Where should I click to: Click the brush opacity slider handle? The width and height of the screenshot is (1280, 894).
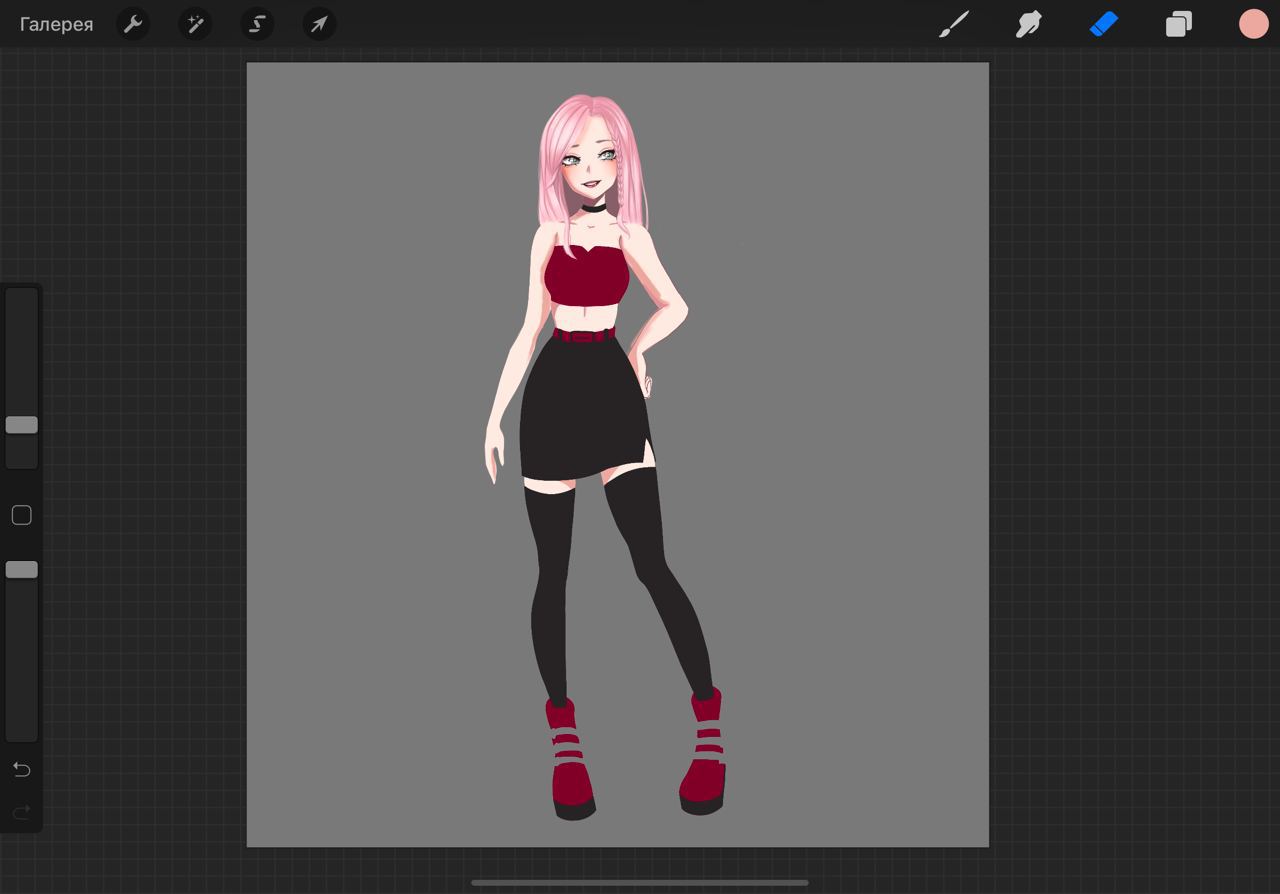(x=21, y=569)
